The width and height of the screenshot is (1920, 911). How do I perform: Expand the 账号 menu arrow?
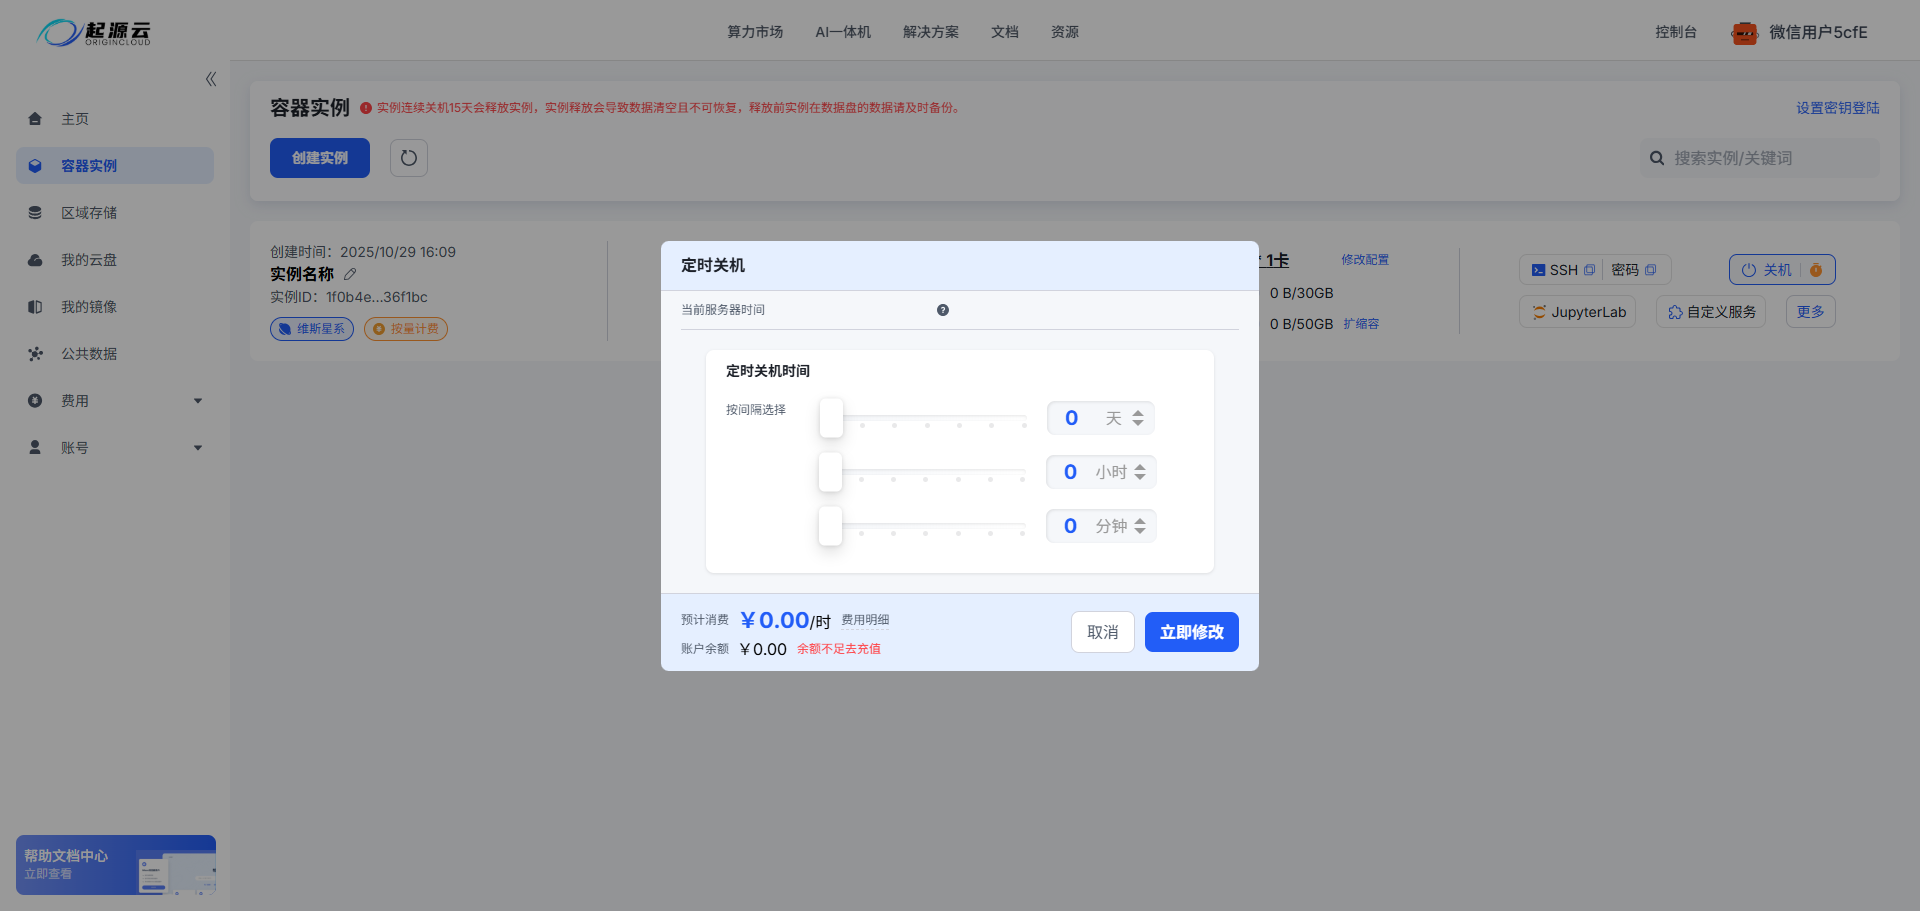pyautogui.click(x=198, y=448)
